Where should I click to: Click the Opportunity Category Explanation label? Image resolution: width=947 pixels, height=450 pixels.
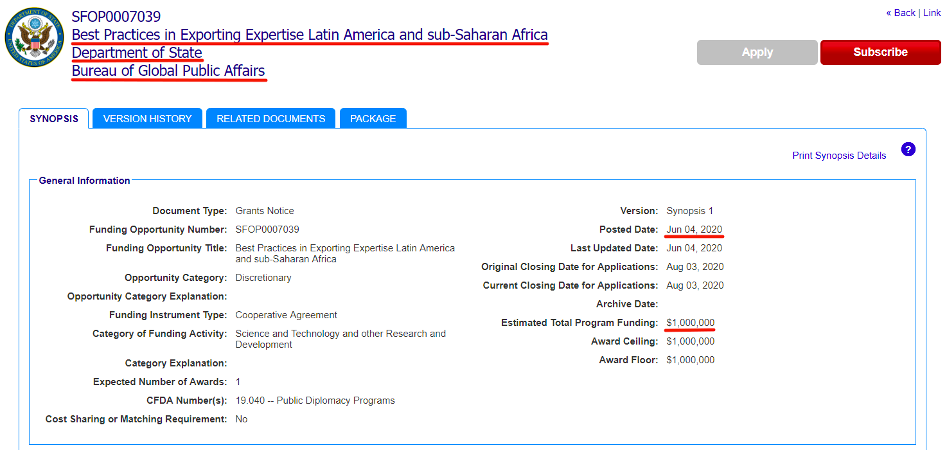(x=147, y=297)
